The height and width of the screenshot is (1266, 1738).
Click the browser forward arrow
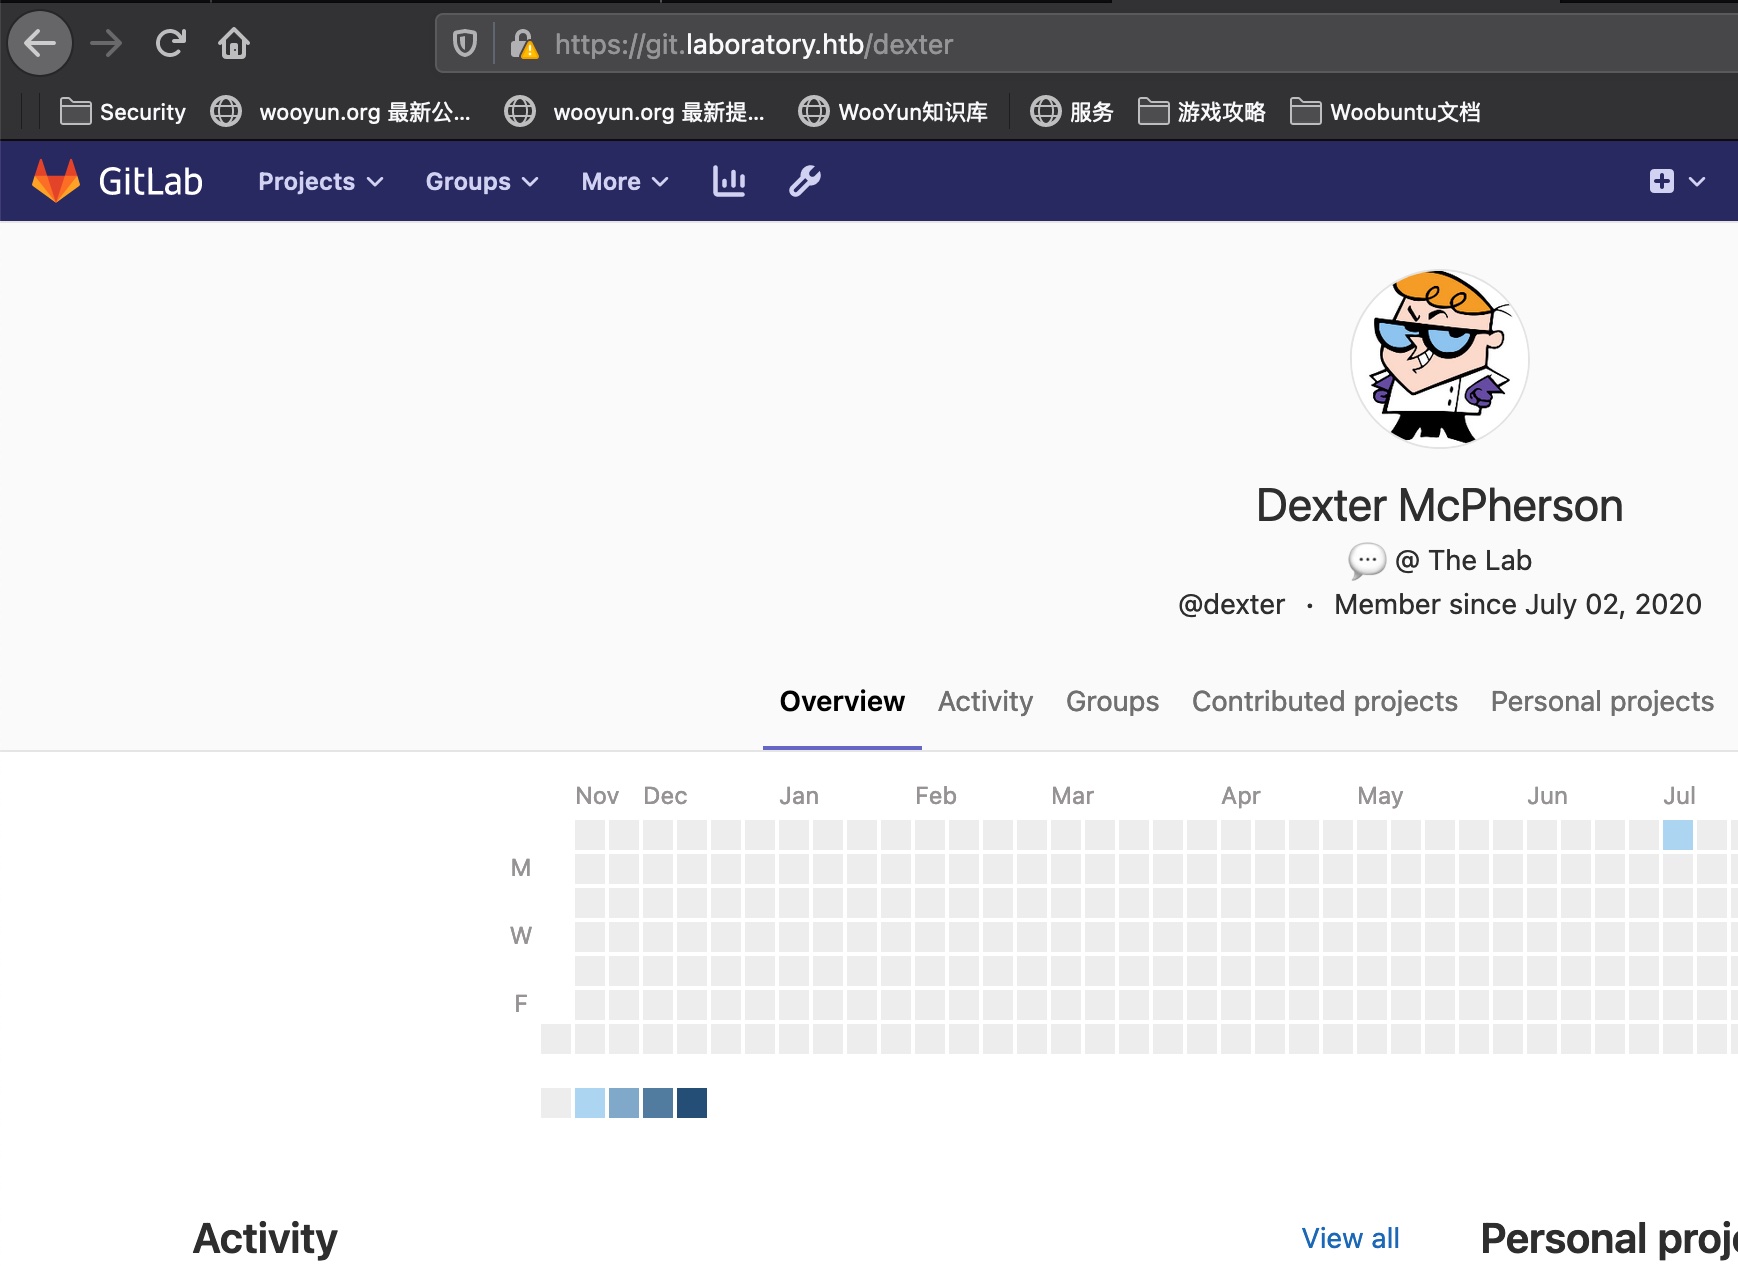coord(106,43)
